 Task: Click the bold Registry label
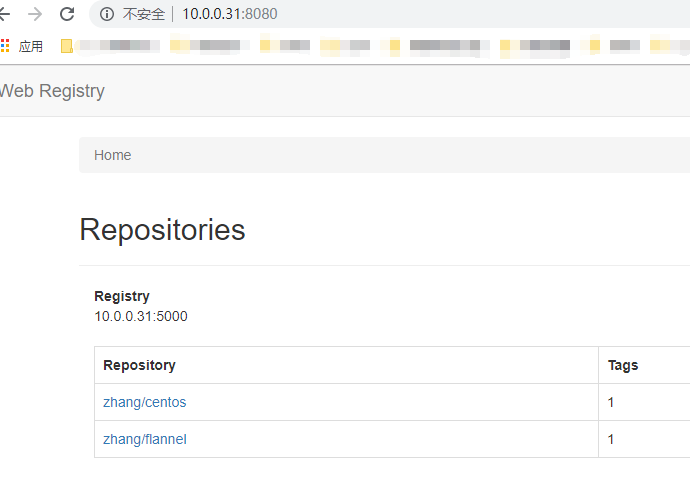(121, 296)
